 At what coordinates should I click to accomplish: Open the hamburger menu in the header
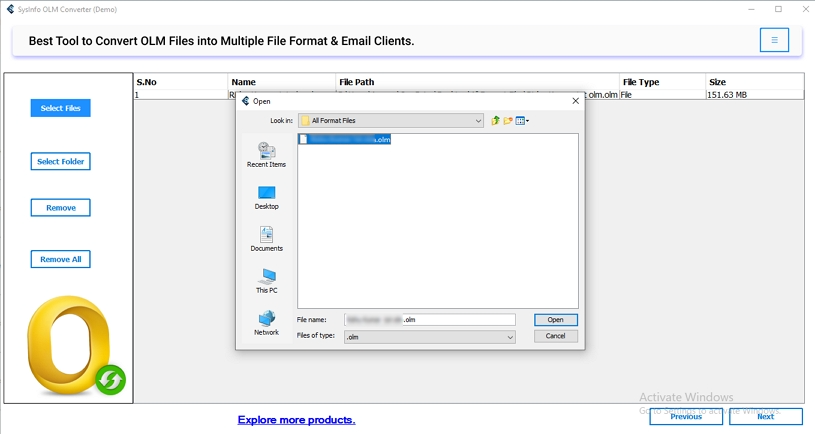(x=774, y=40)
